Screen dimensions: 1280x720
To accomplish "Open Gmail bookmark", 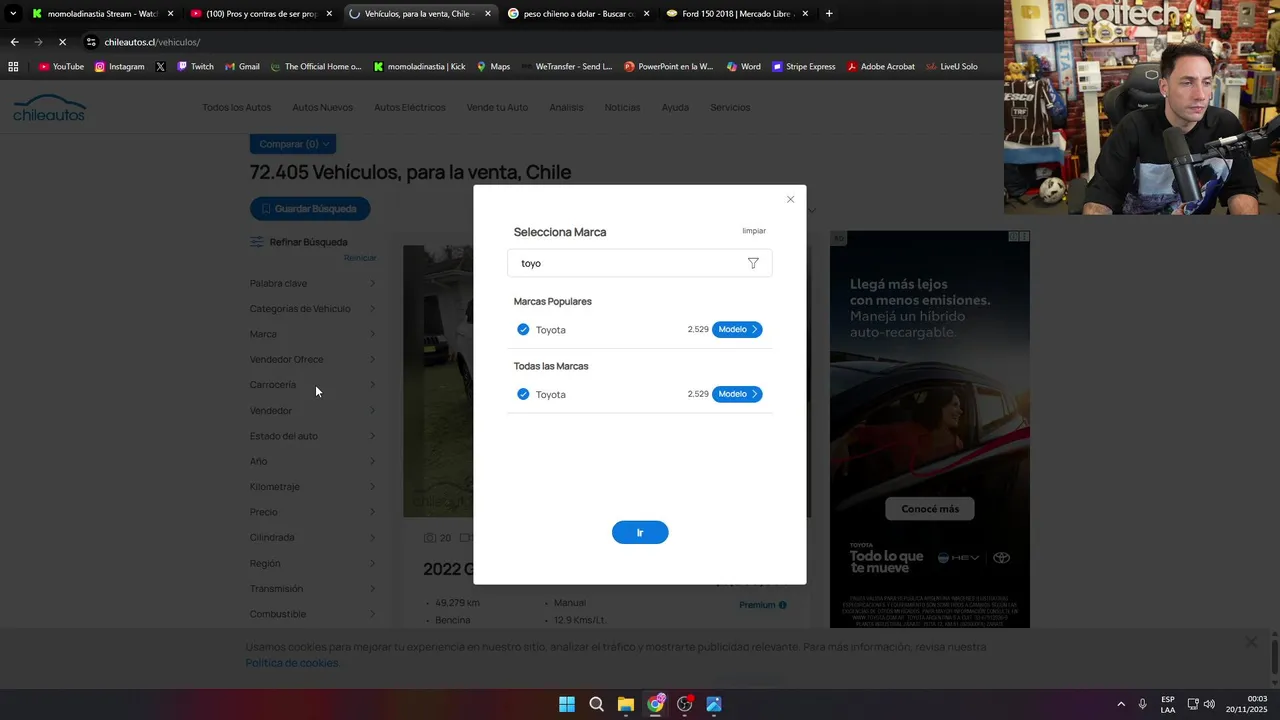I will (x=242, y=67).
